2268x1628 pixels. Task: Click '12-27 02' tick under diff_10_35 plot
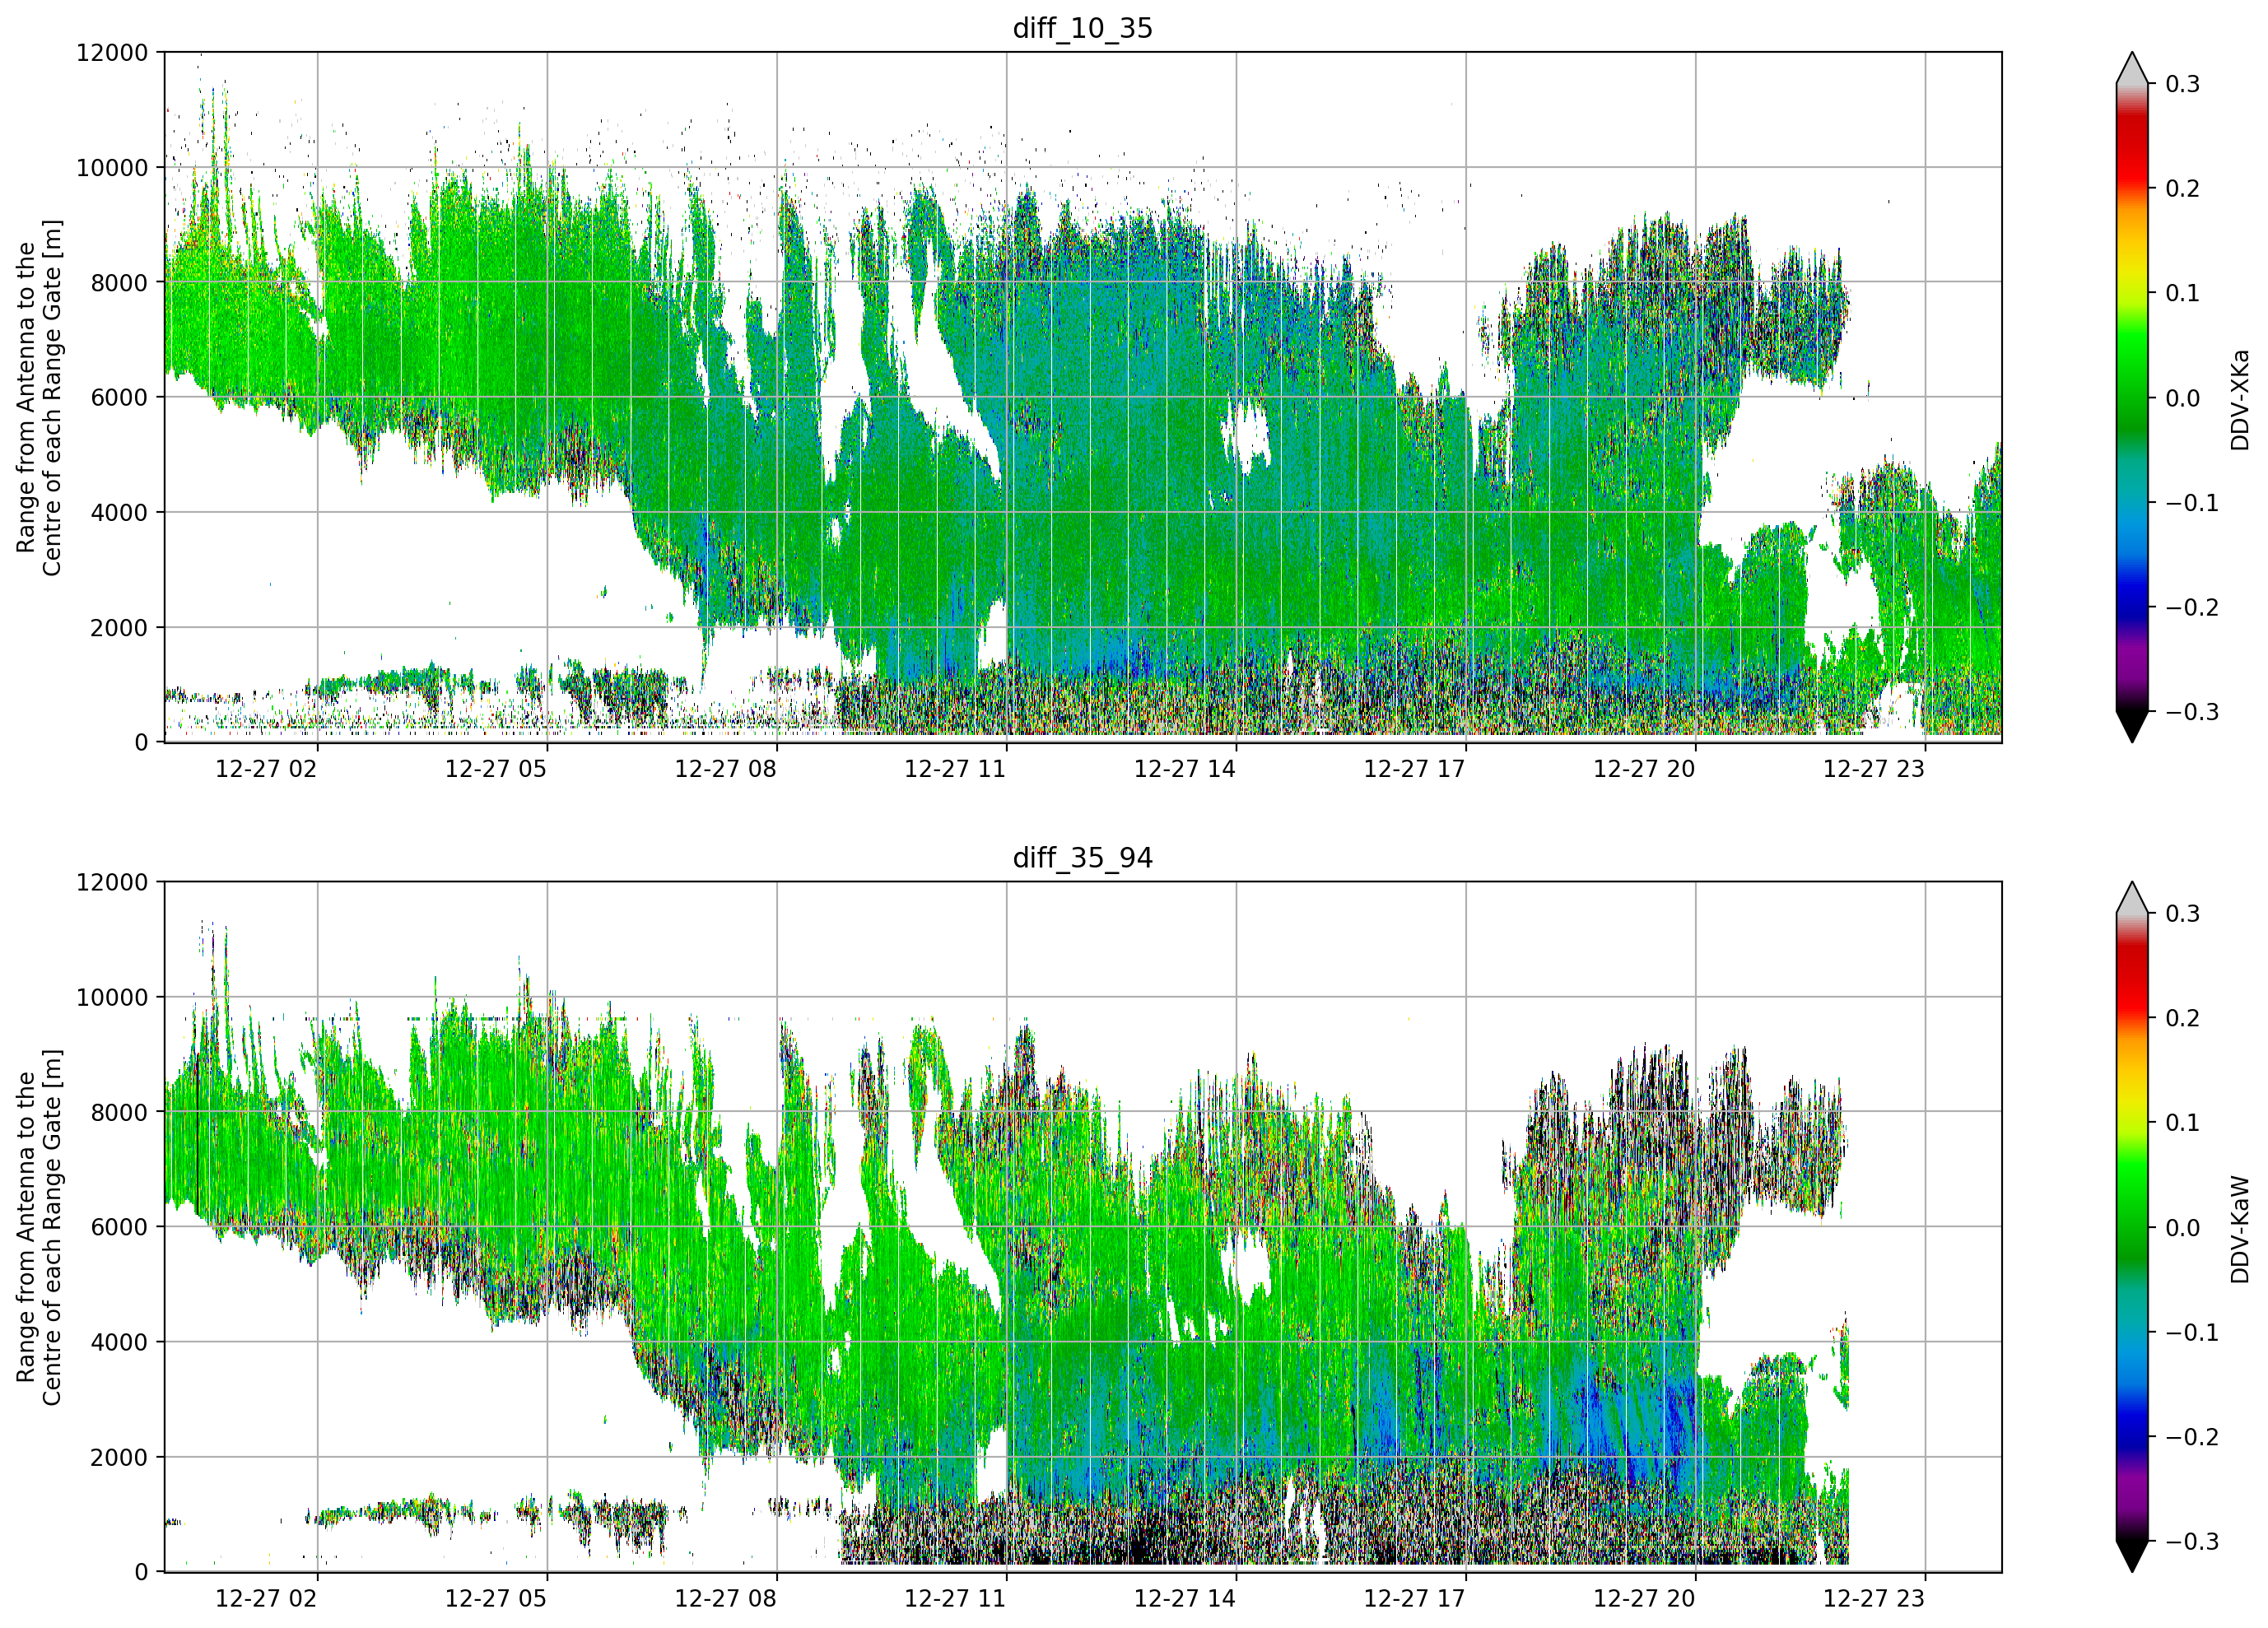pos(266,769)
